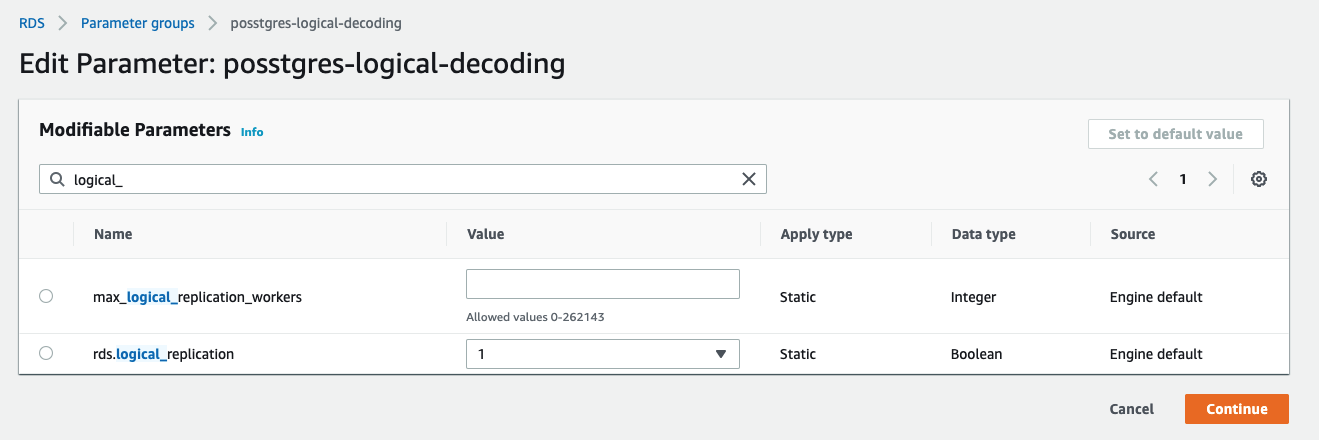This screenshot has width=1319, height=440.
Task: Click the Apply type column header
Action: [x=816, y=234]
